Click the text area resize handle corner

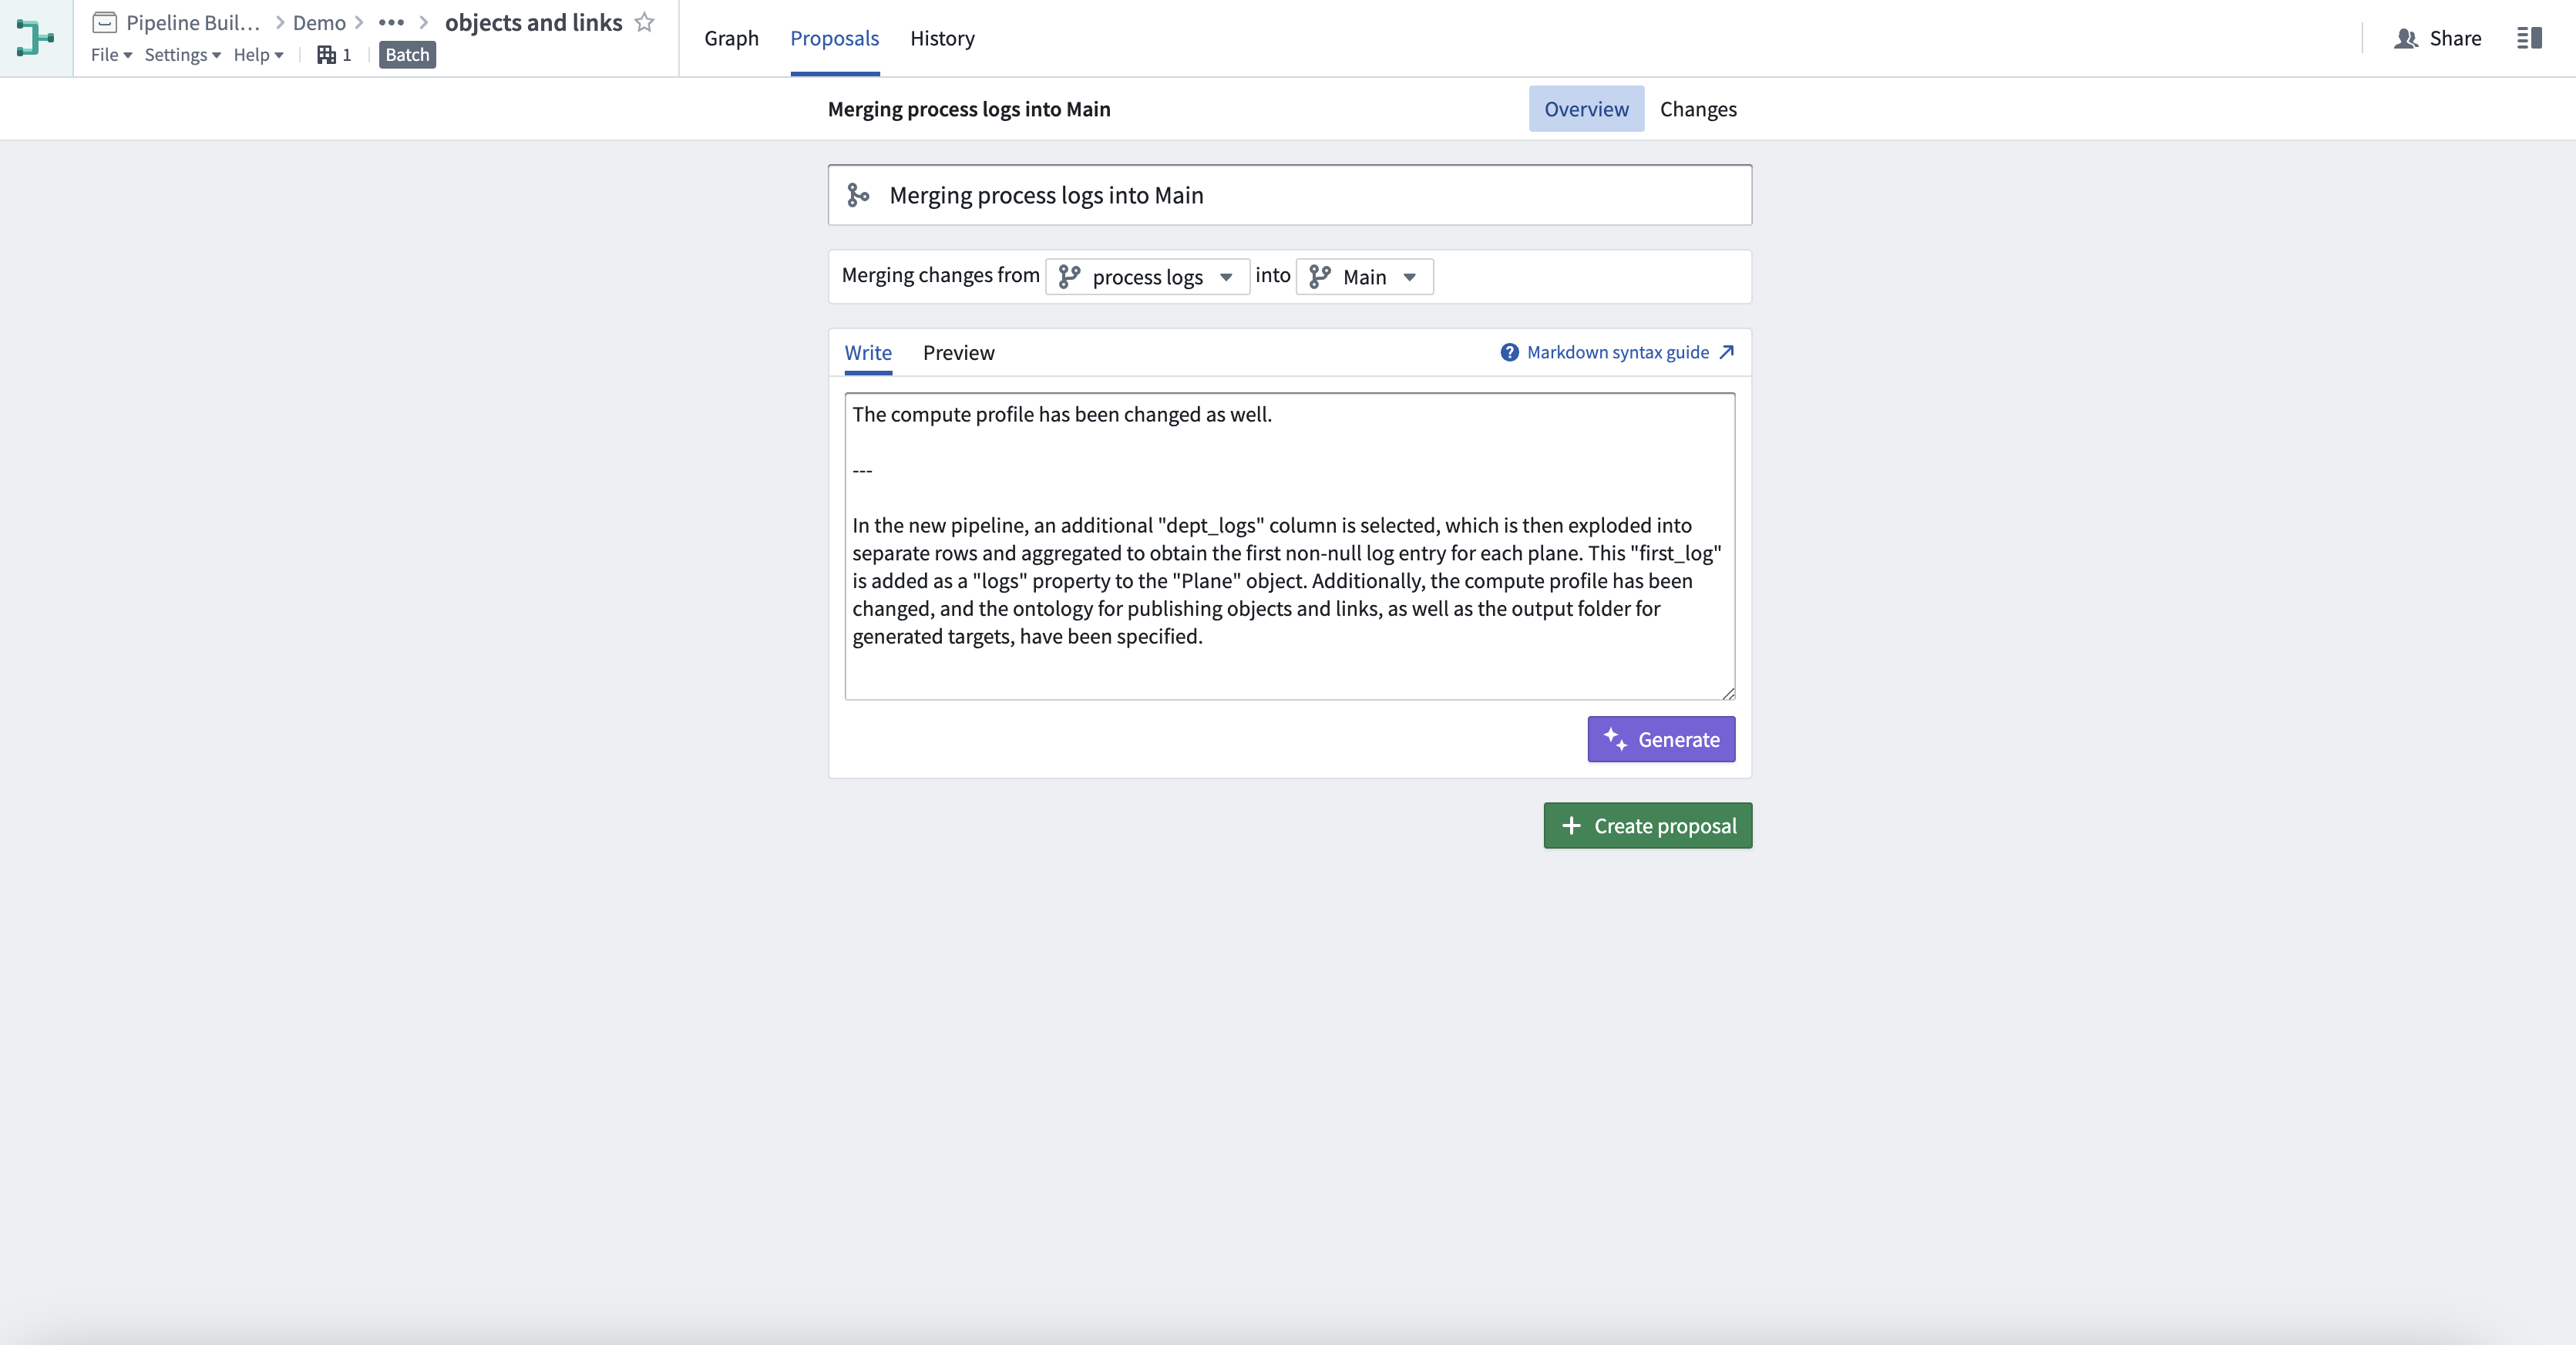(1728, 693)
